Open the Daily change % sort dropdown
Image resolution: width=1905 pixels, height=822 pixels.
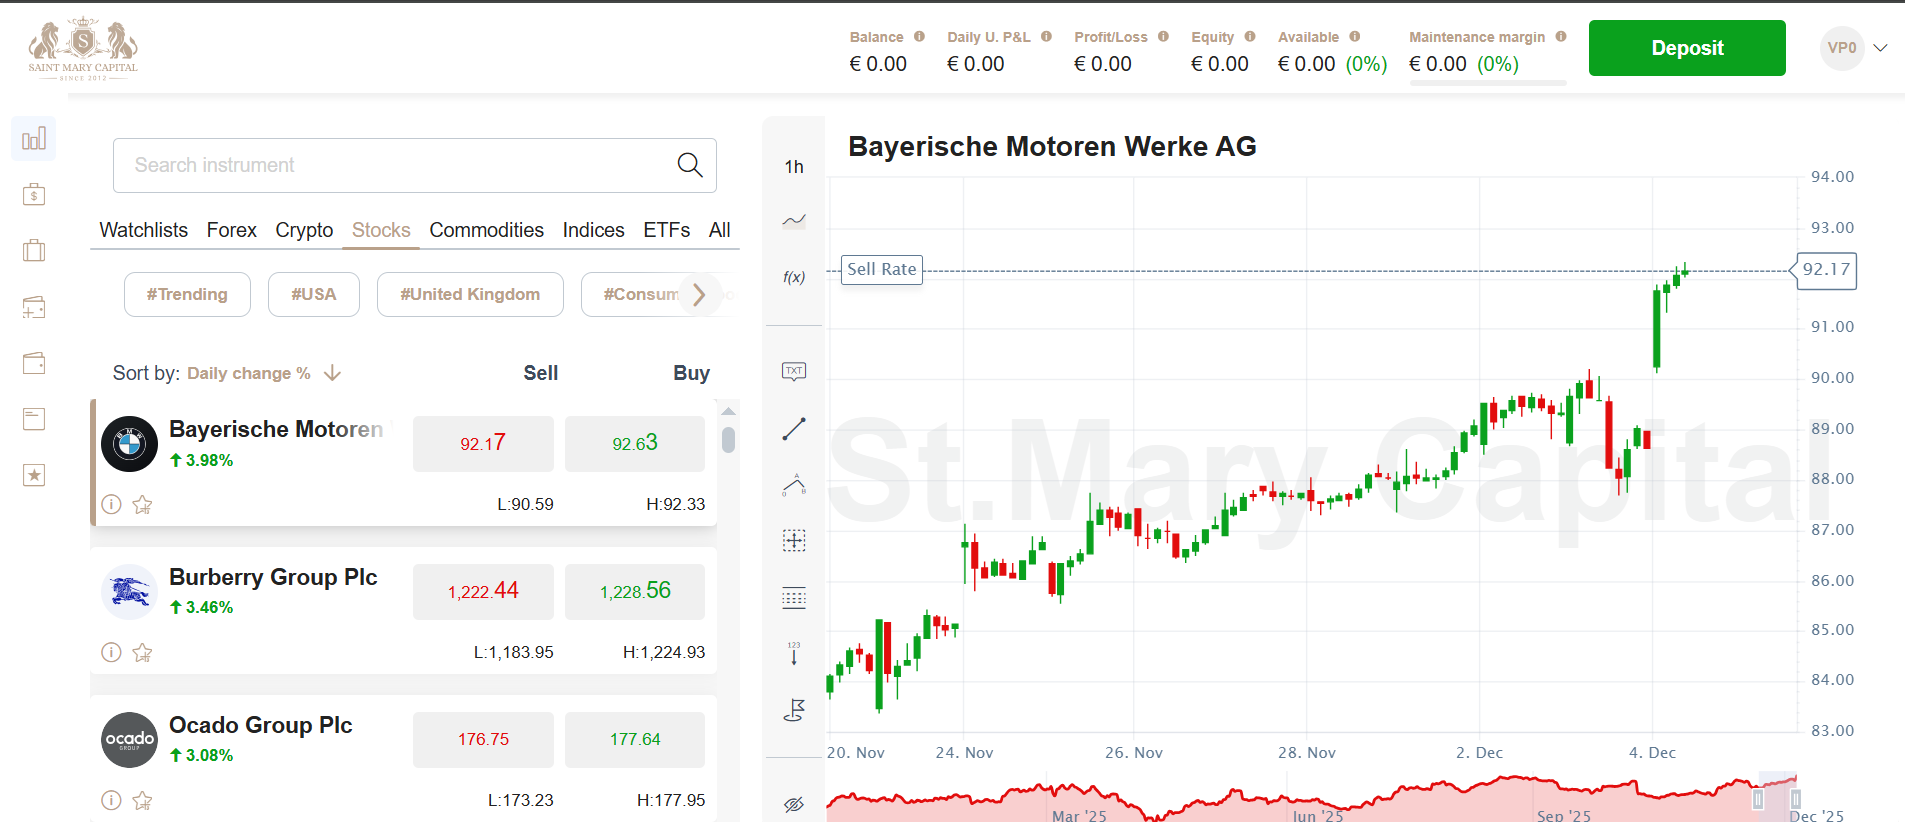249,374
